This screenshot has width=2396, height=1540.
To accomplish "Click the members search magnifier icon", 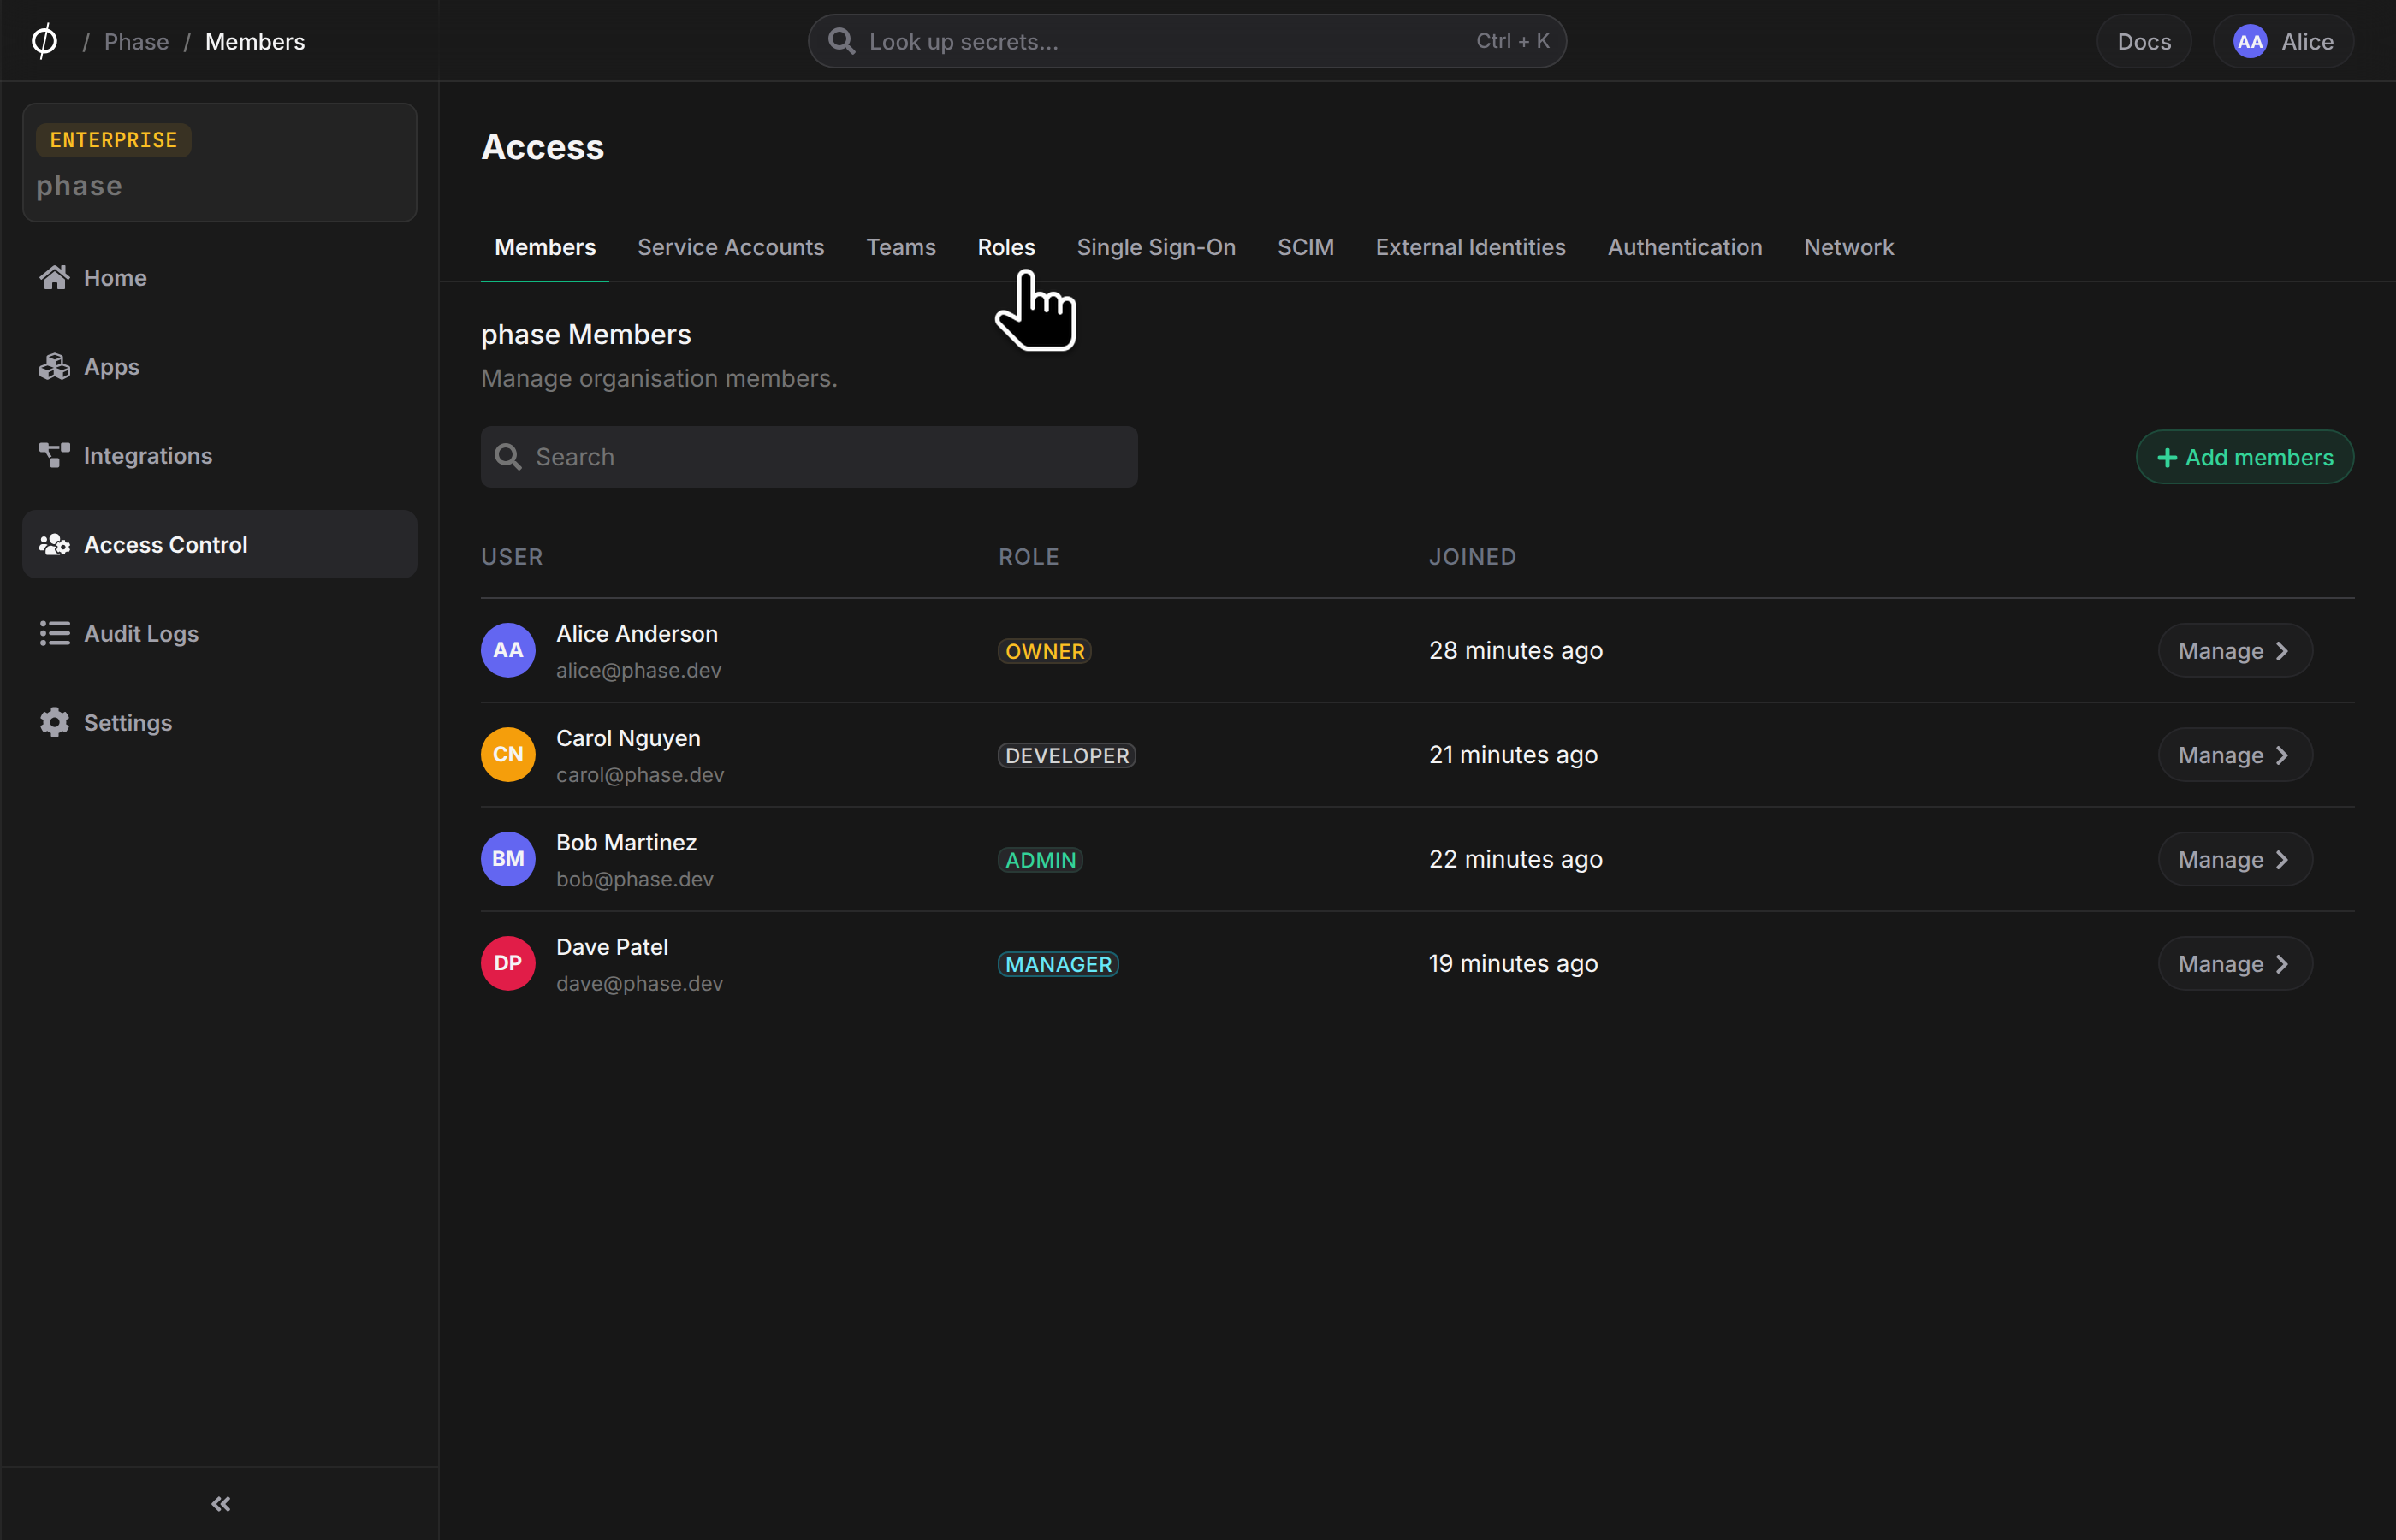I will coord(508,457).
